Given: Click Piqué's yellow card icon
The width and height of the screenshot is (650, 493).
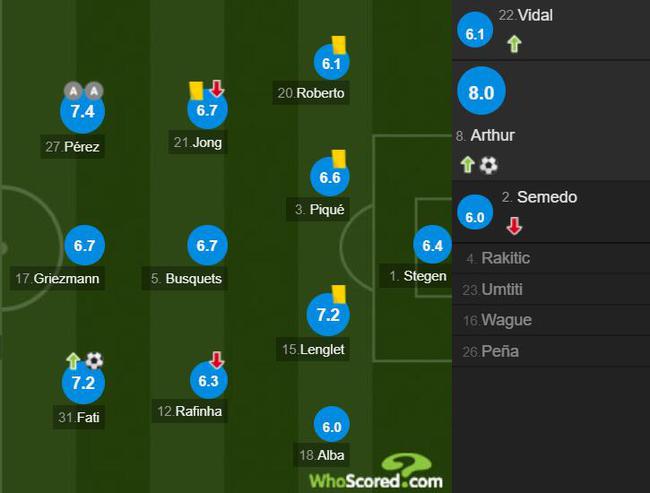Looking at the screenshot, I should (x=339, y=158).
